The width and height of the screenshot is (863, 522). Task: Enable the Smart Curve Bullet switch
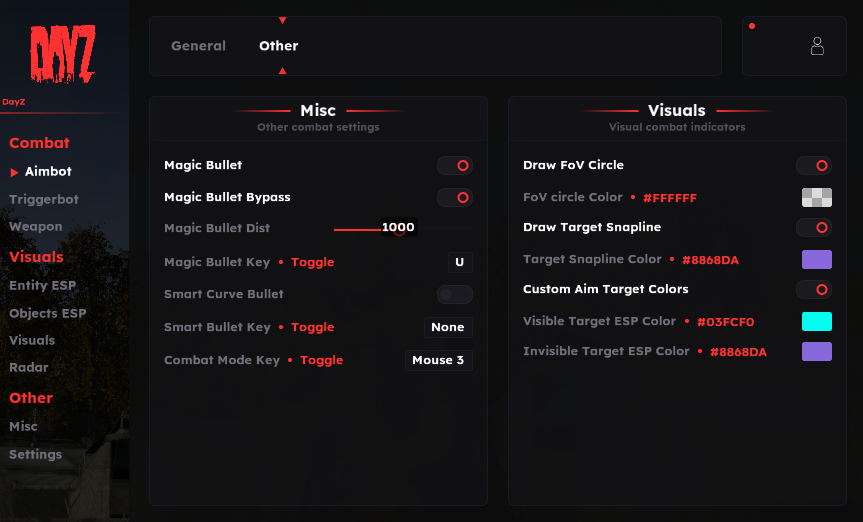click(455, 295)
